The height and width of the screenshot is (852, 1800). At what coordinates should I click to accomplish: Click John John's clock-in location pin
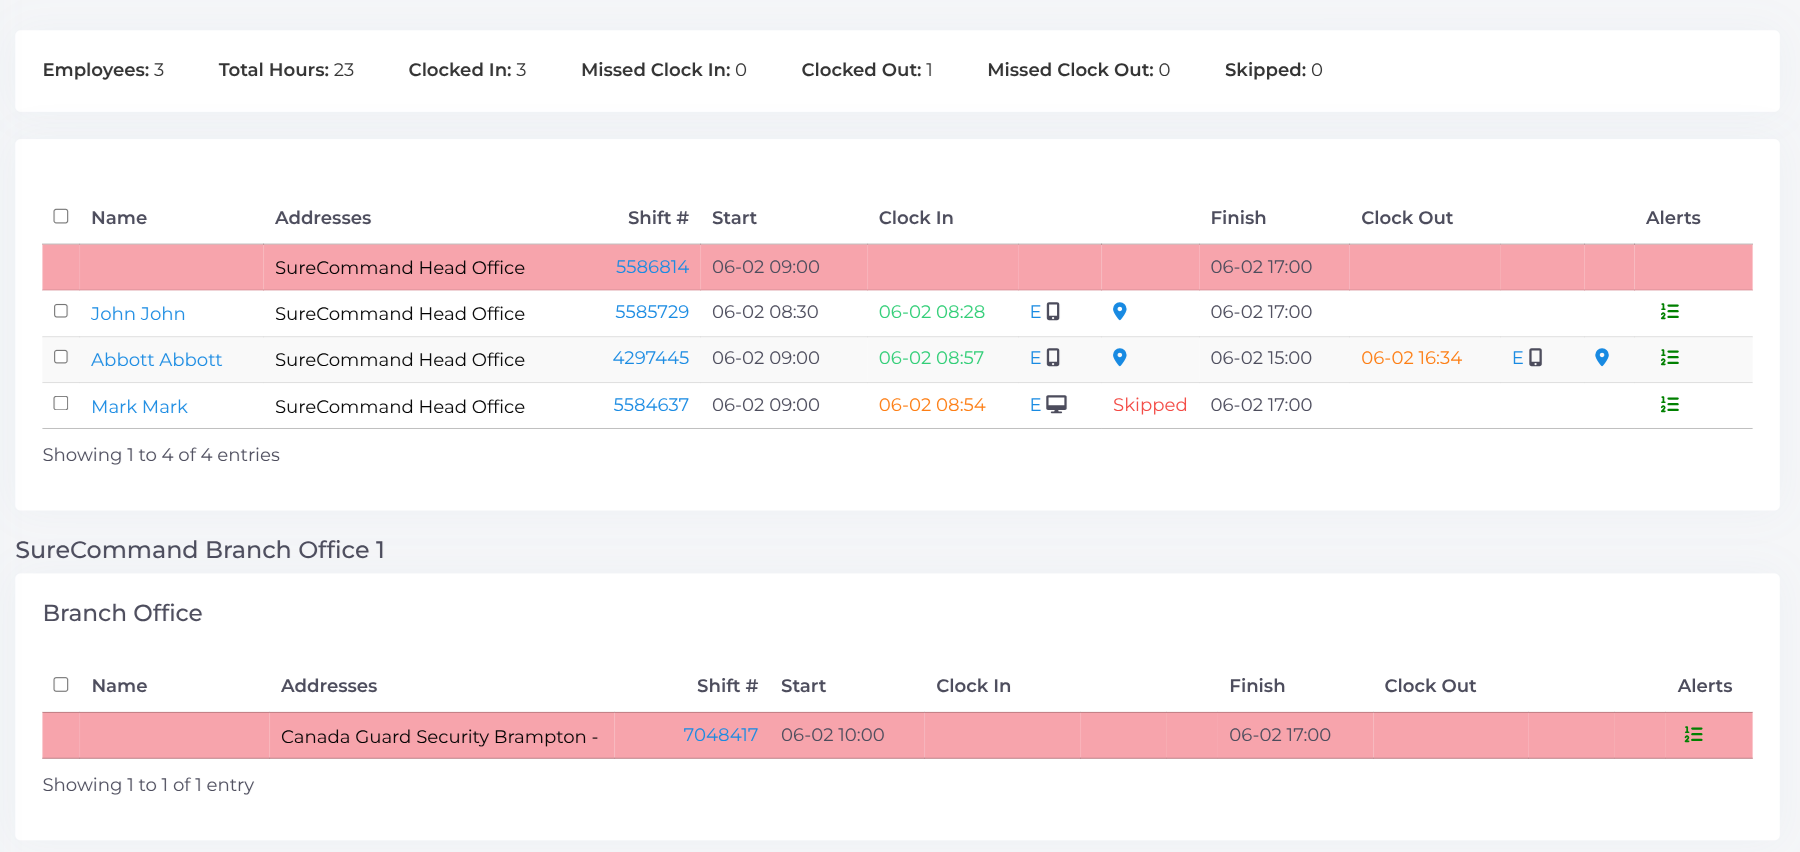click(1120, 312)
